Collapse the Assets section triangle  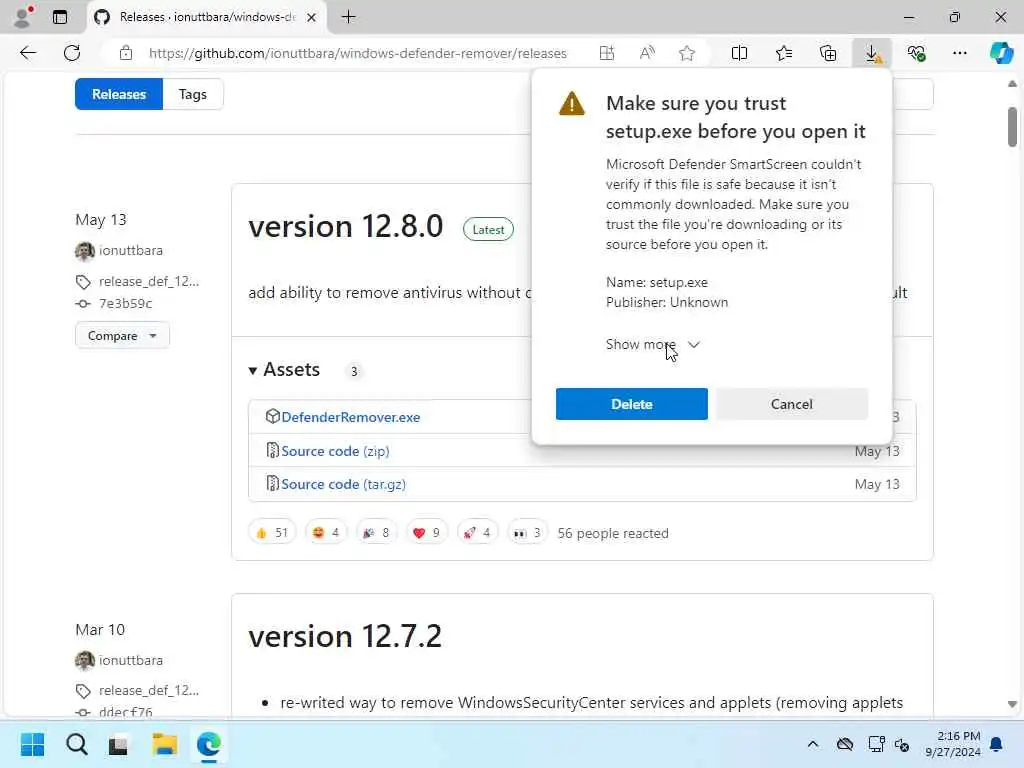coord(253,370)
